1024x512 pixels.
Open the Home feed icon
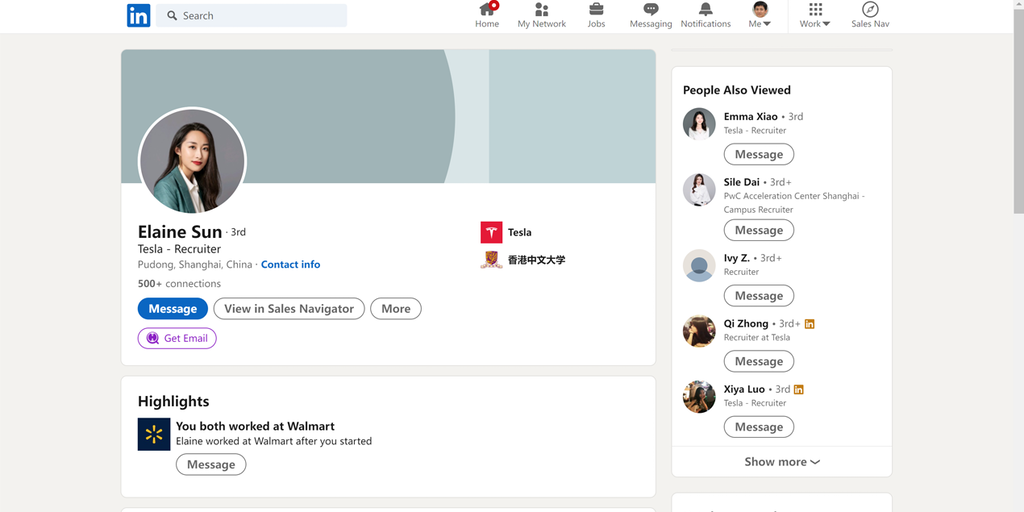pyautogui.click(x=487, y=10)
